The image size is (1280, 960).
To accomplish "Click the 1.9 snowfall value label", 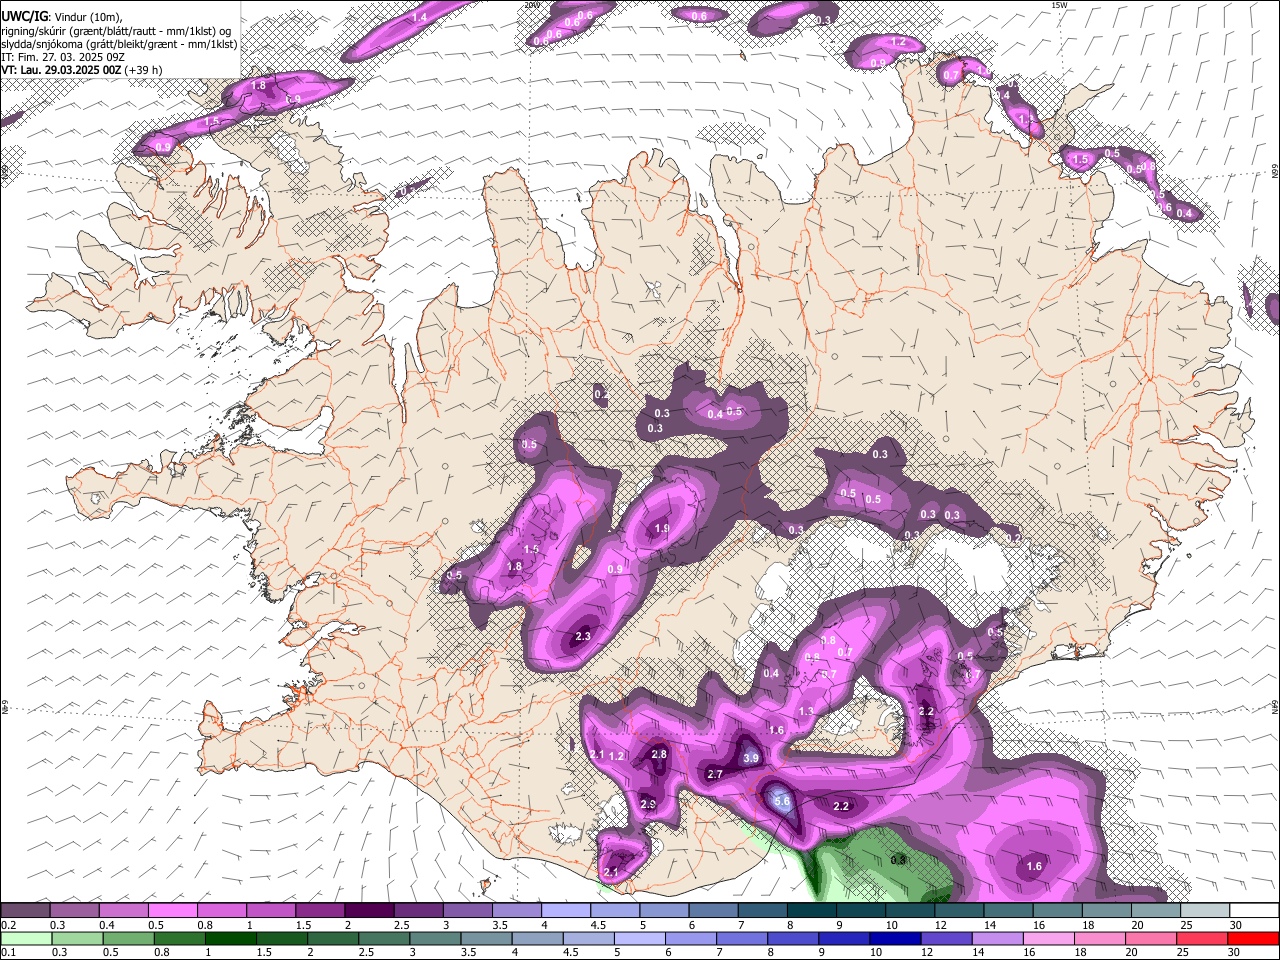I will [662, 529].
